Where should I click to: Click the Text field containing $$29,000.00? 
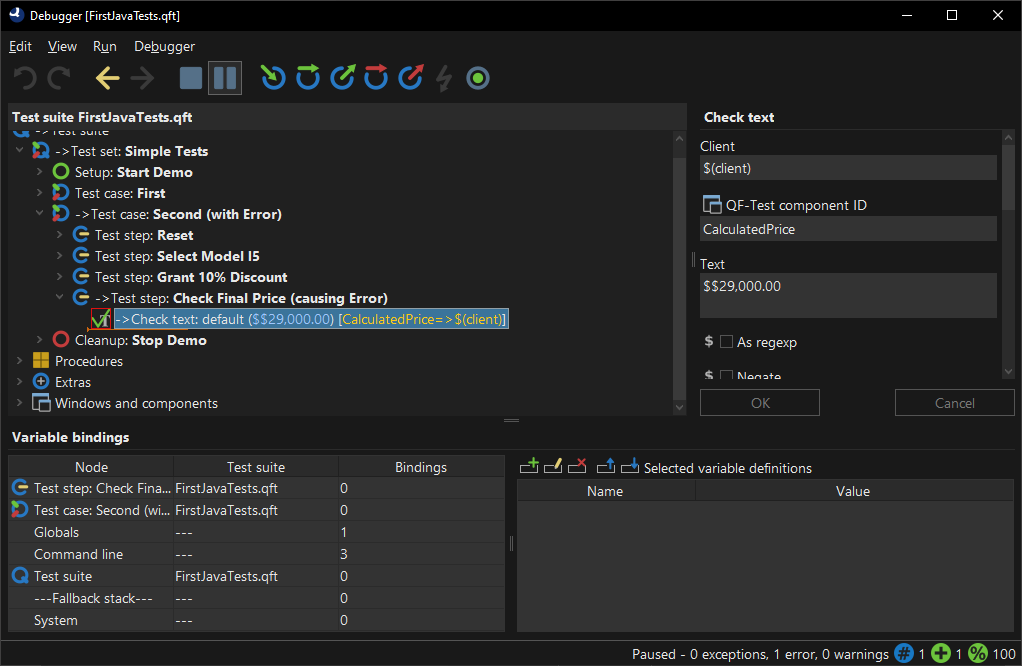[848, 295]
